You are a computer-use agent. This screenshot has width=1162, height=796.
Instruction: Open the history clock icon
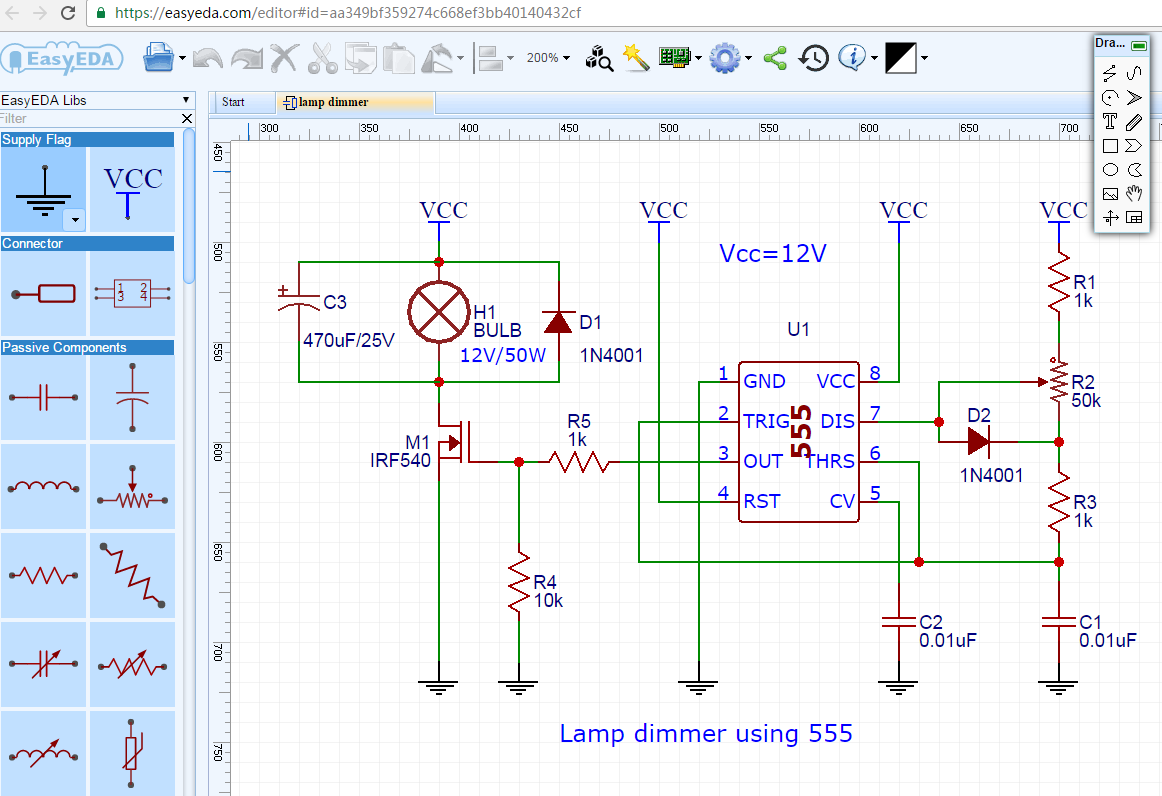[814, 58]
